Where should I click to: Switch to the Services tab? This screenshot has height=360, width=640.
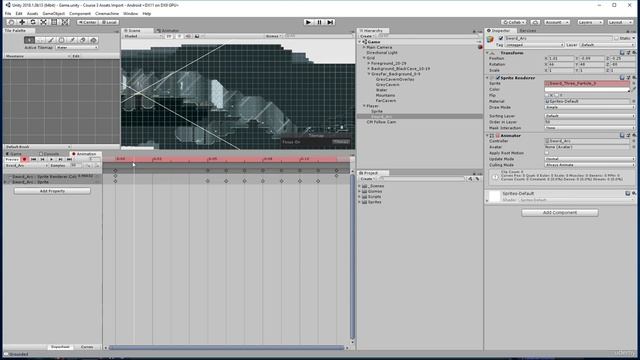(528, 31)
